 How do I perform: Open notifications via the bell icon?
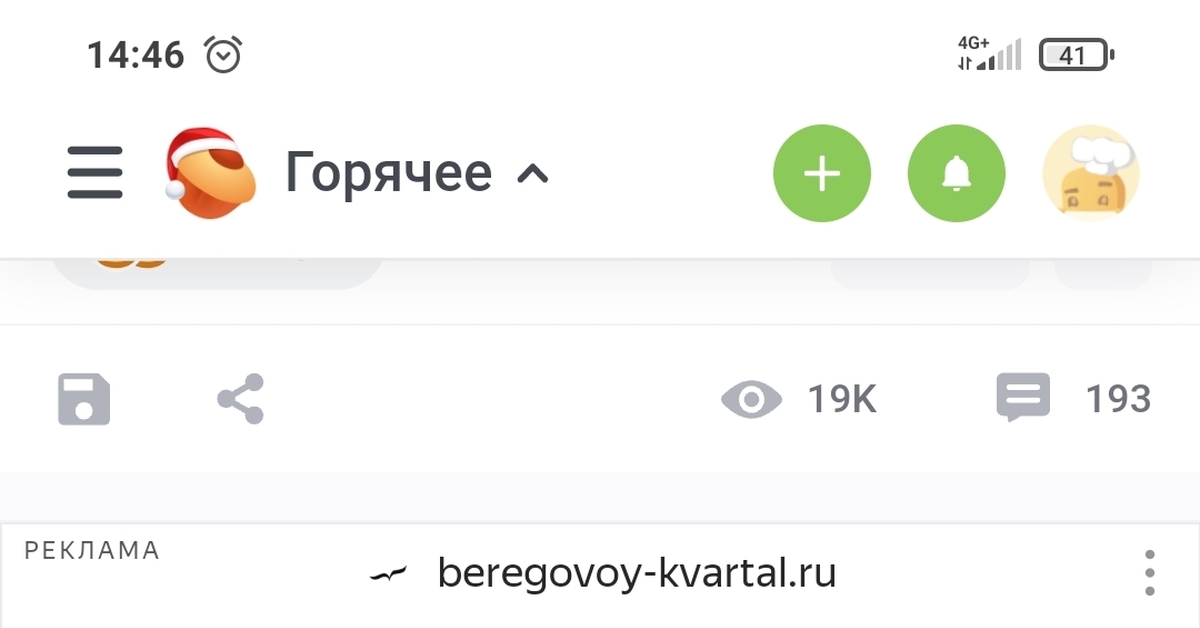956,172
